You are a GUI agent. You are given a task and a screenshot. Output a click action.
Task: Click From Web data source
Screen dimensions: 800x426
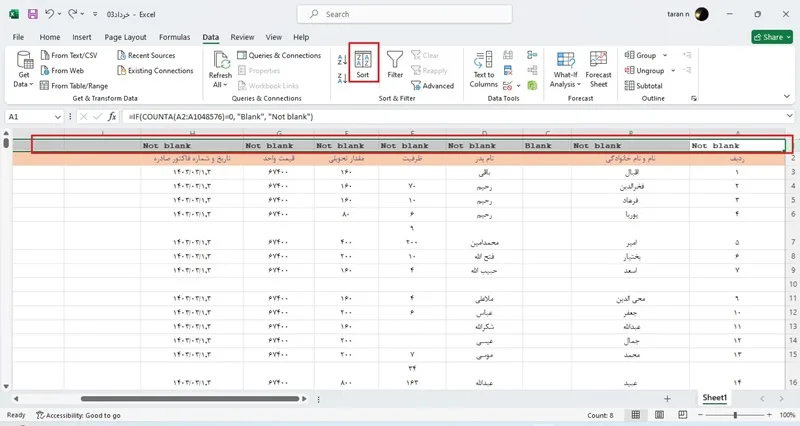(x=62, y=70)
